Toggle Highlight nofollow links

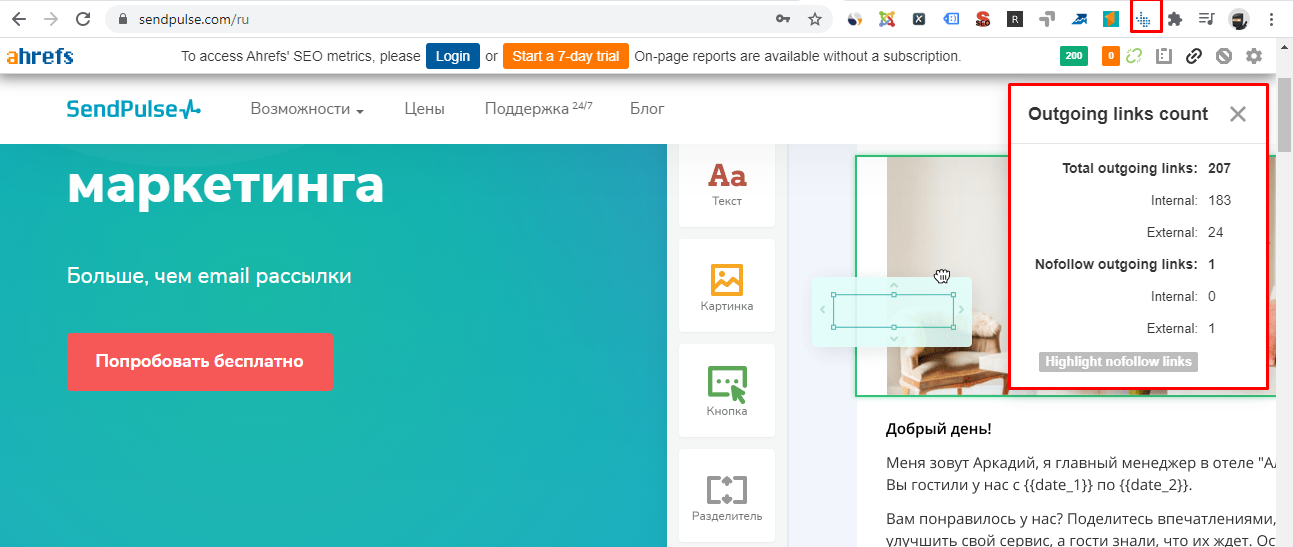[x=1118, y=361]
